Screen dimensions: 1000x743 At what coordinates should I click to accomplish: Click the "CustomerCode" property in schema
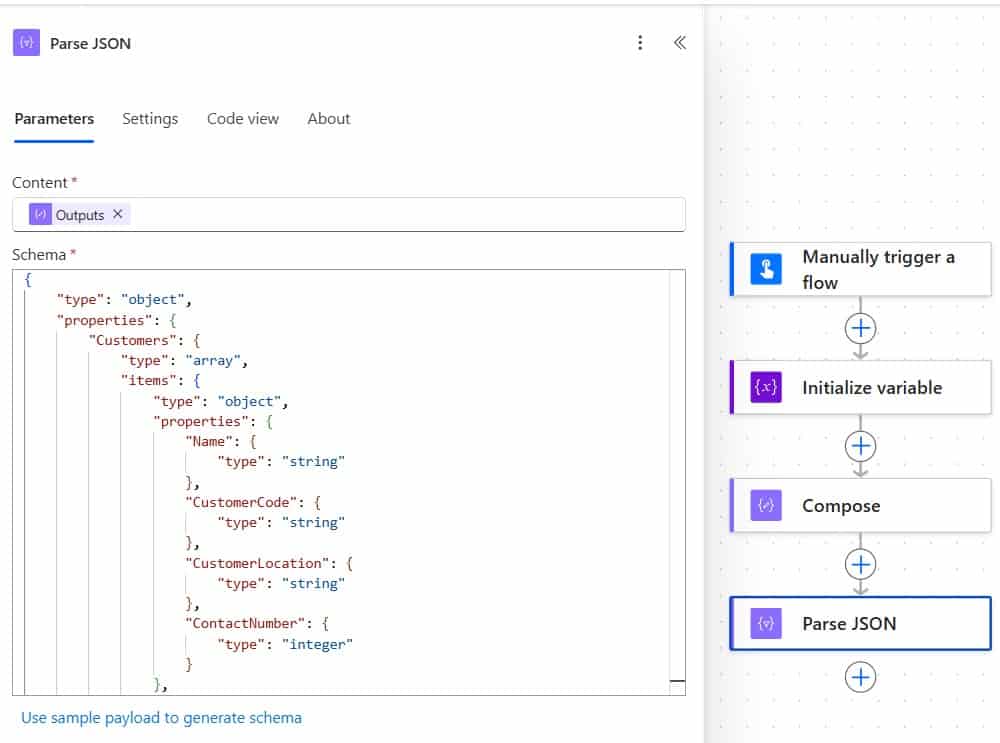pos(241,503)
